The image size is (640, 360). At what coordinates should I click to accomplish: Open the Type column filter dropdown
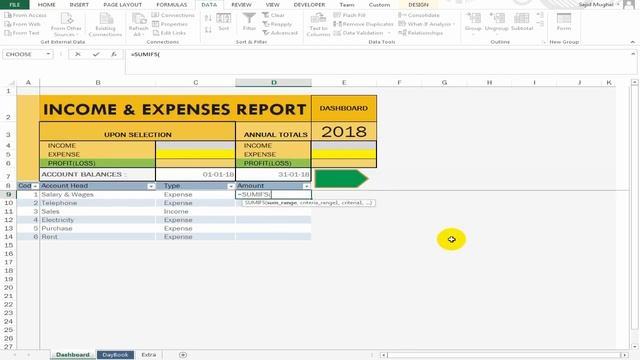click(231, 186)
